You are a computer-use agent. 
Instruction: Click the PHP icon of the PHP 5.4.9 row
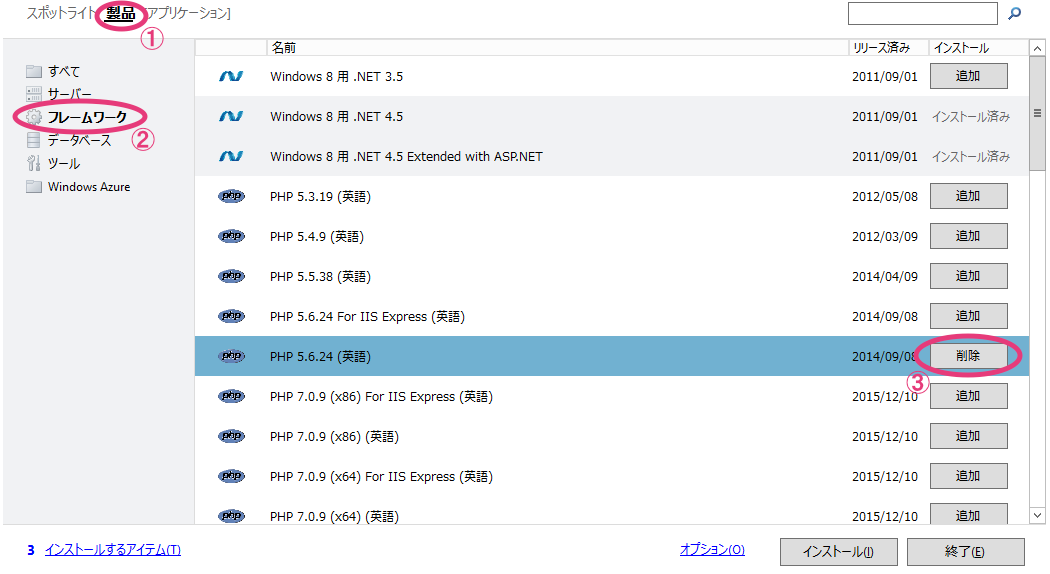tap(232, 236)
